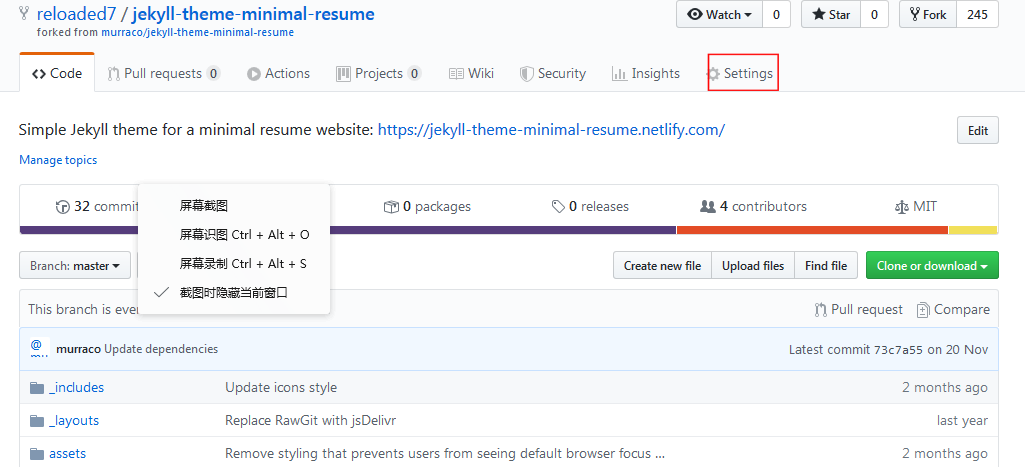Click the stargazers count 0 beside Star
This screenshot has width=1025, height=467.
(x=874, y=14)
